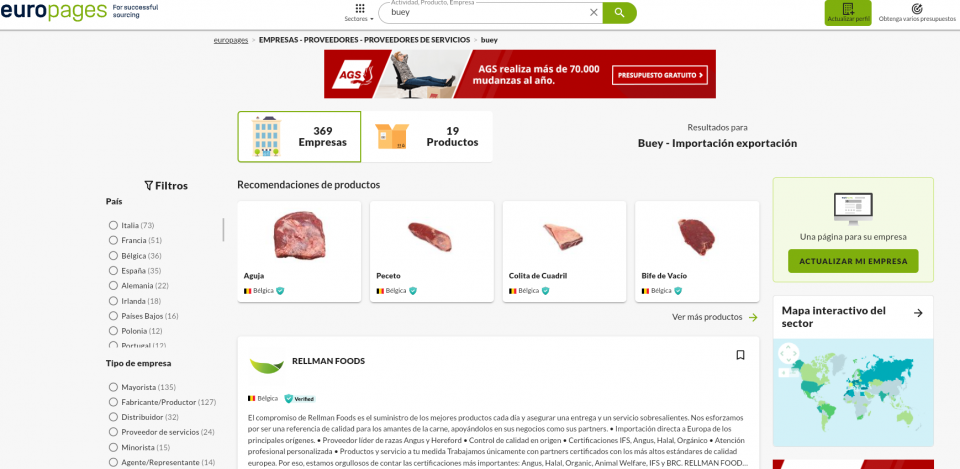Click the country filter list scrollbar
Image resolution: width=960 pixels, height=469 pixels.
pyautogui.click(x=223, y=230)
